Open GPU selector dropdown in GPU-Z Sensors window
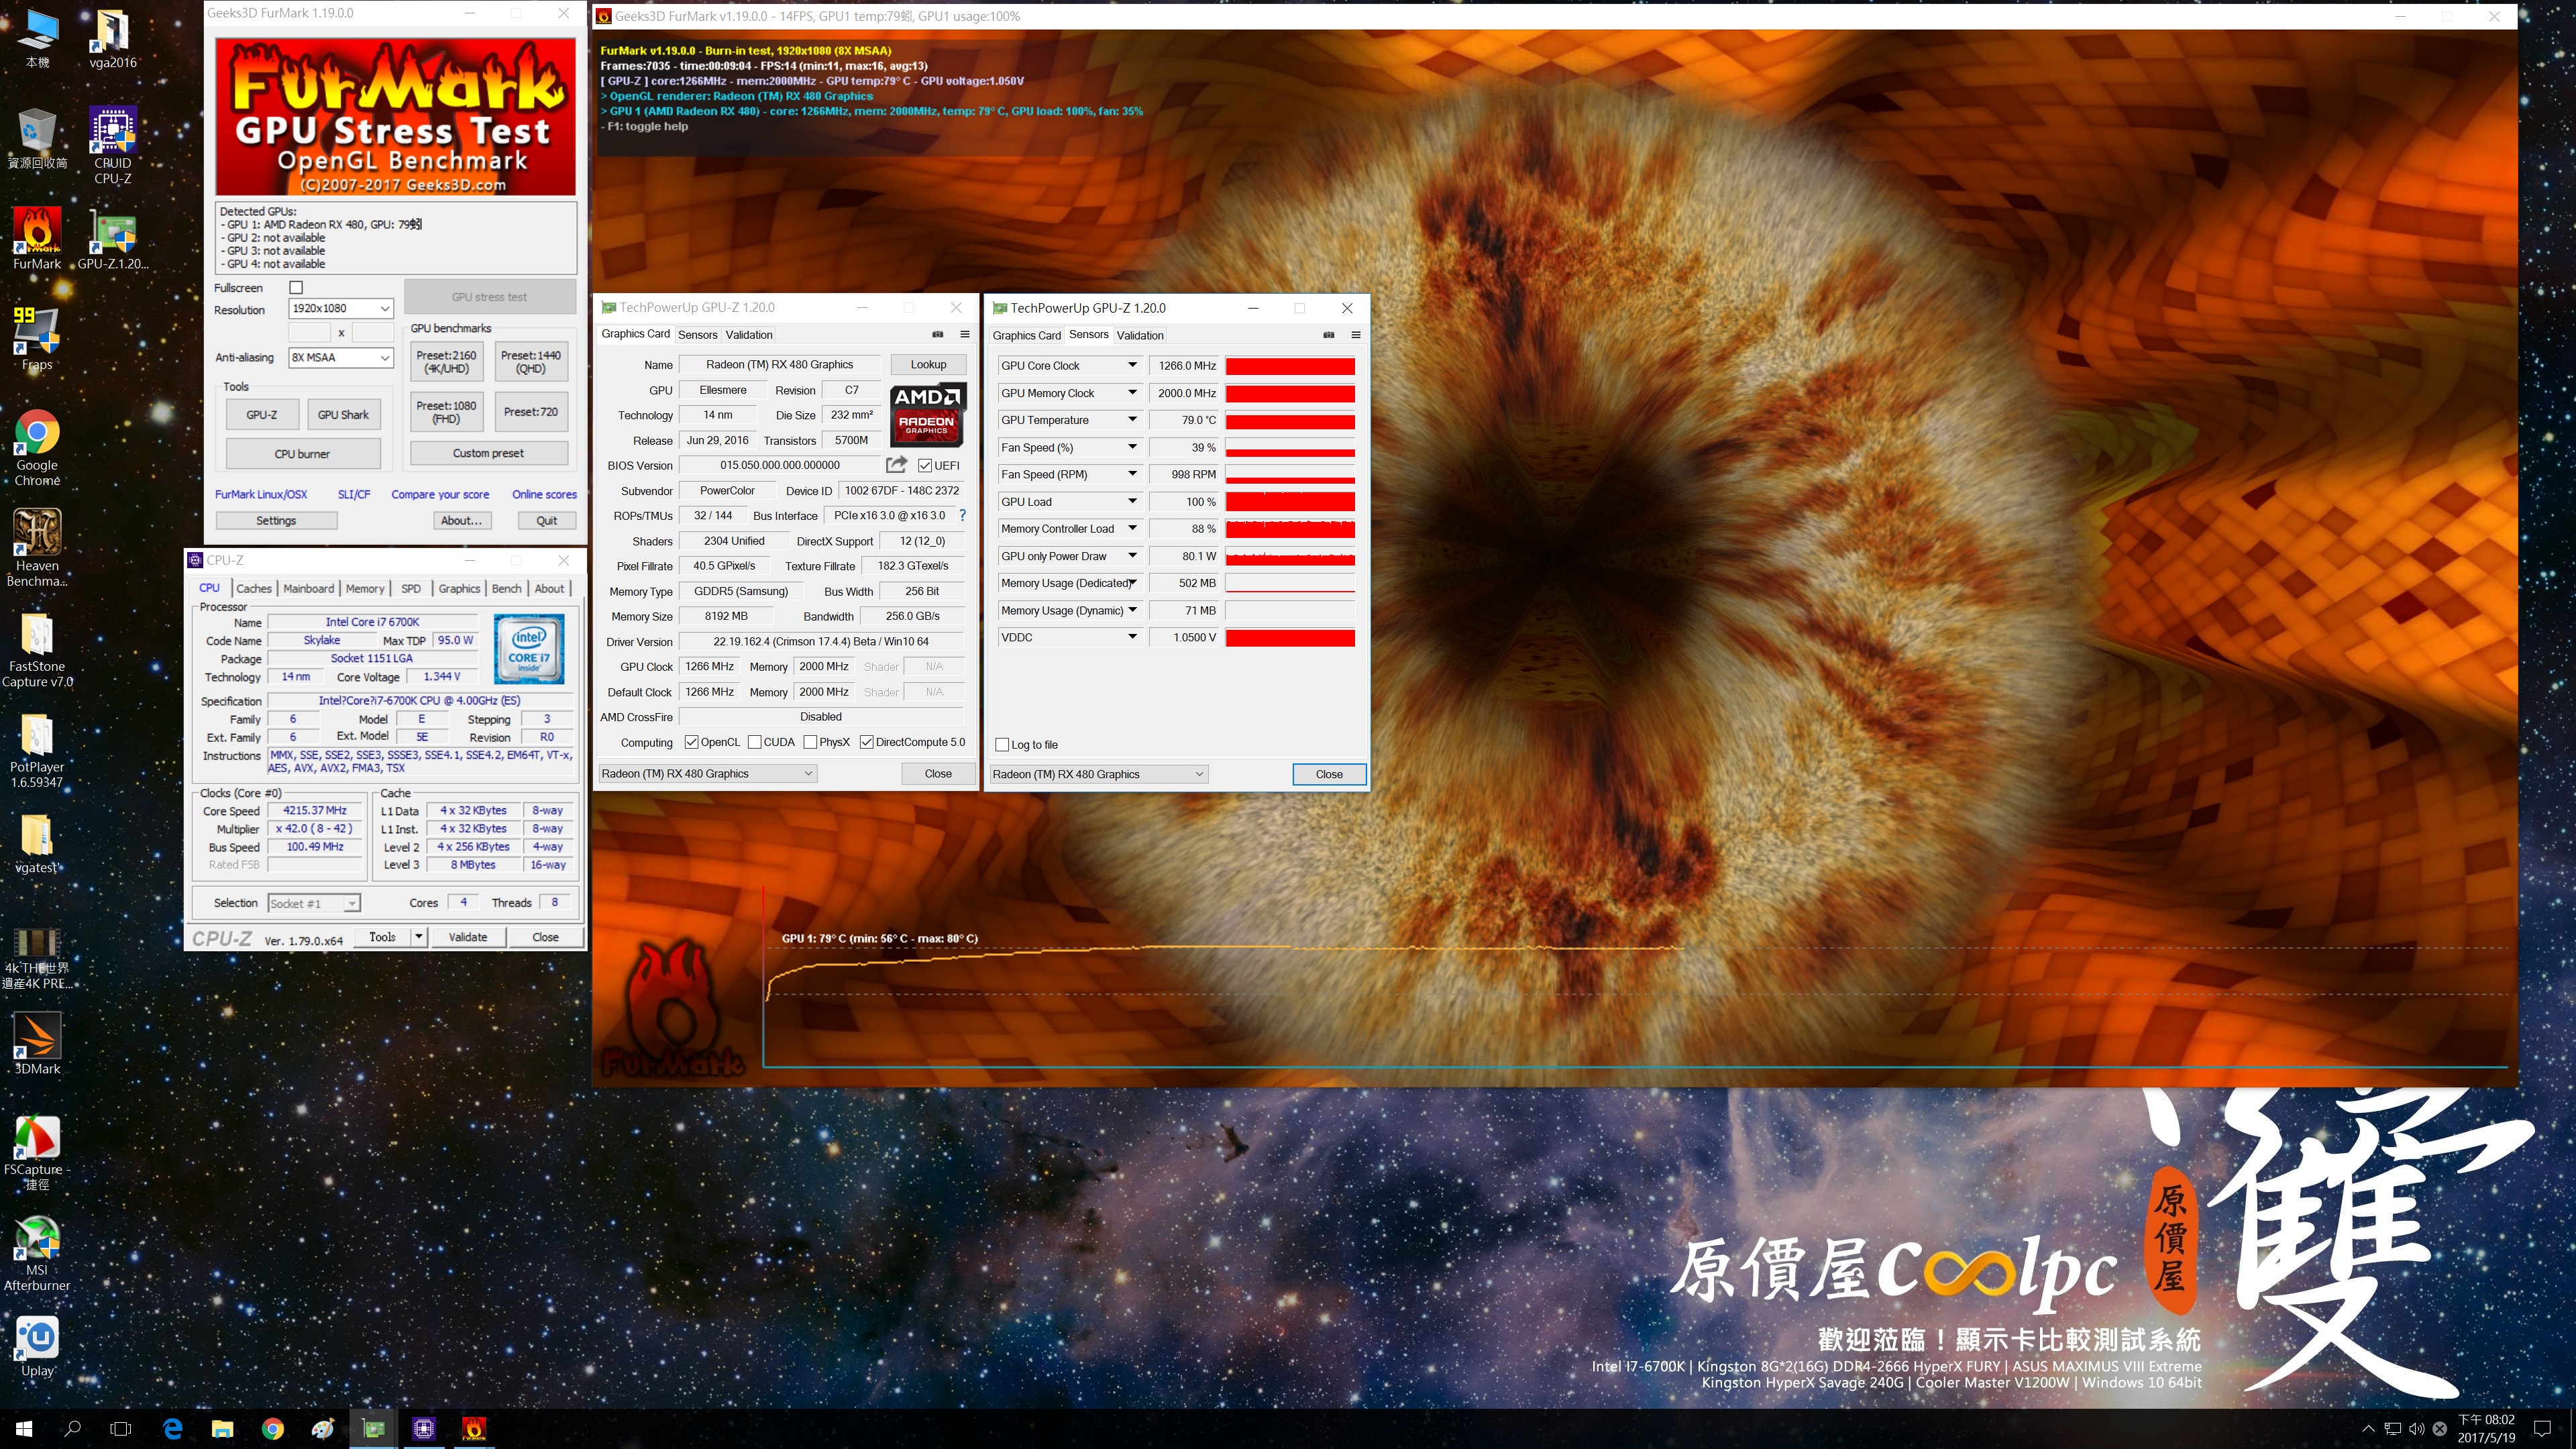 pos(1098,774)
